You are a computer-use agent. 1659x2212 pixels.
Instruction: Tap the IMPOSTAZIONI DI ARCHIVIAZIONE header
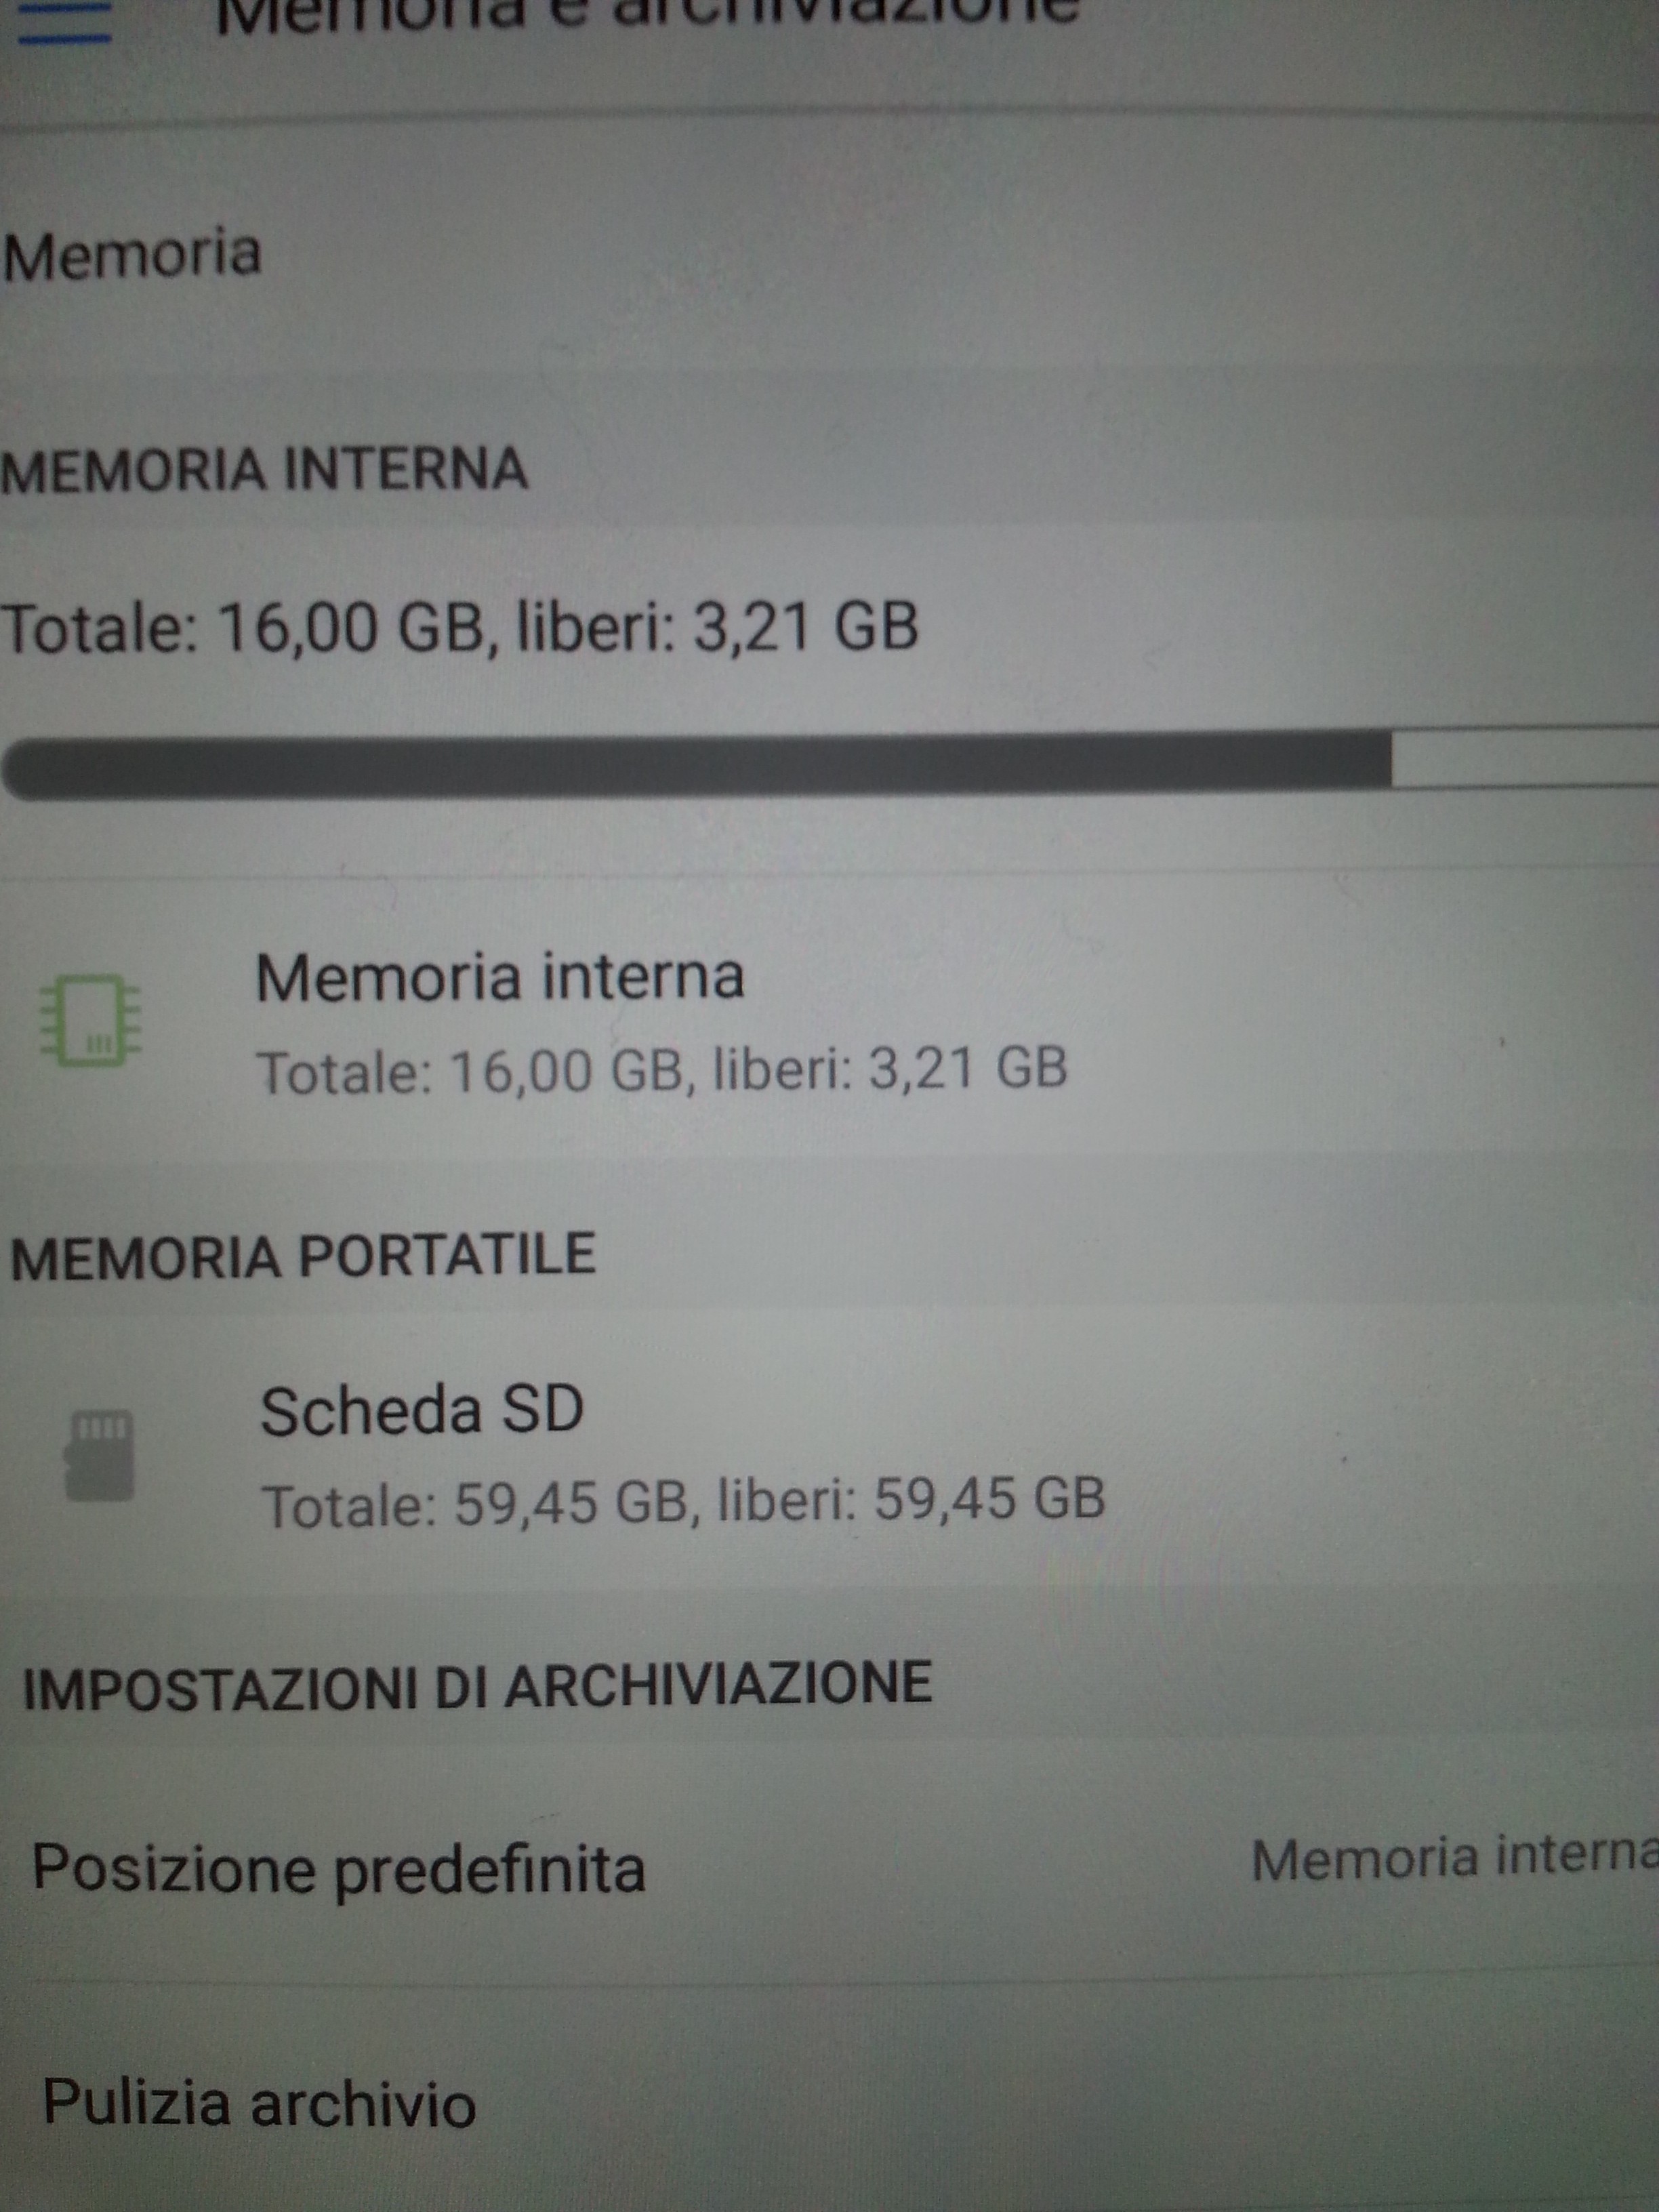click(478, 1684)
